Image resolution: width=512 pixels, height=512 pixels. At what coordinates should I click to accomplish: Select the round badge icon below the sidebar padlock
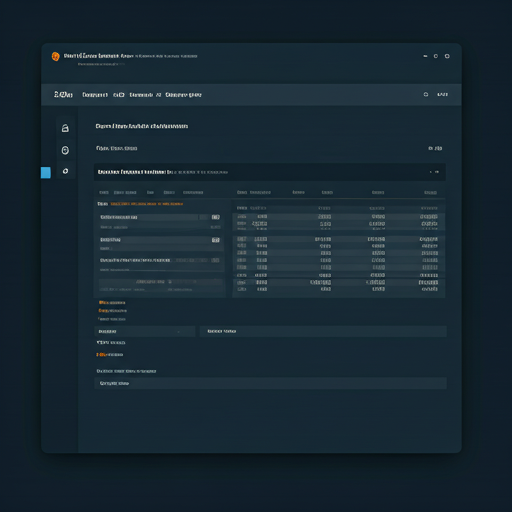pos(65,150)
